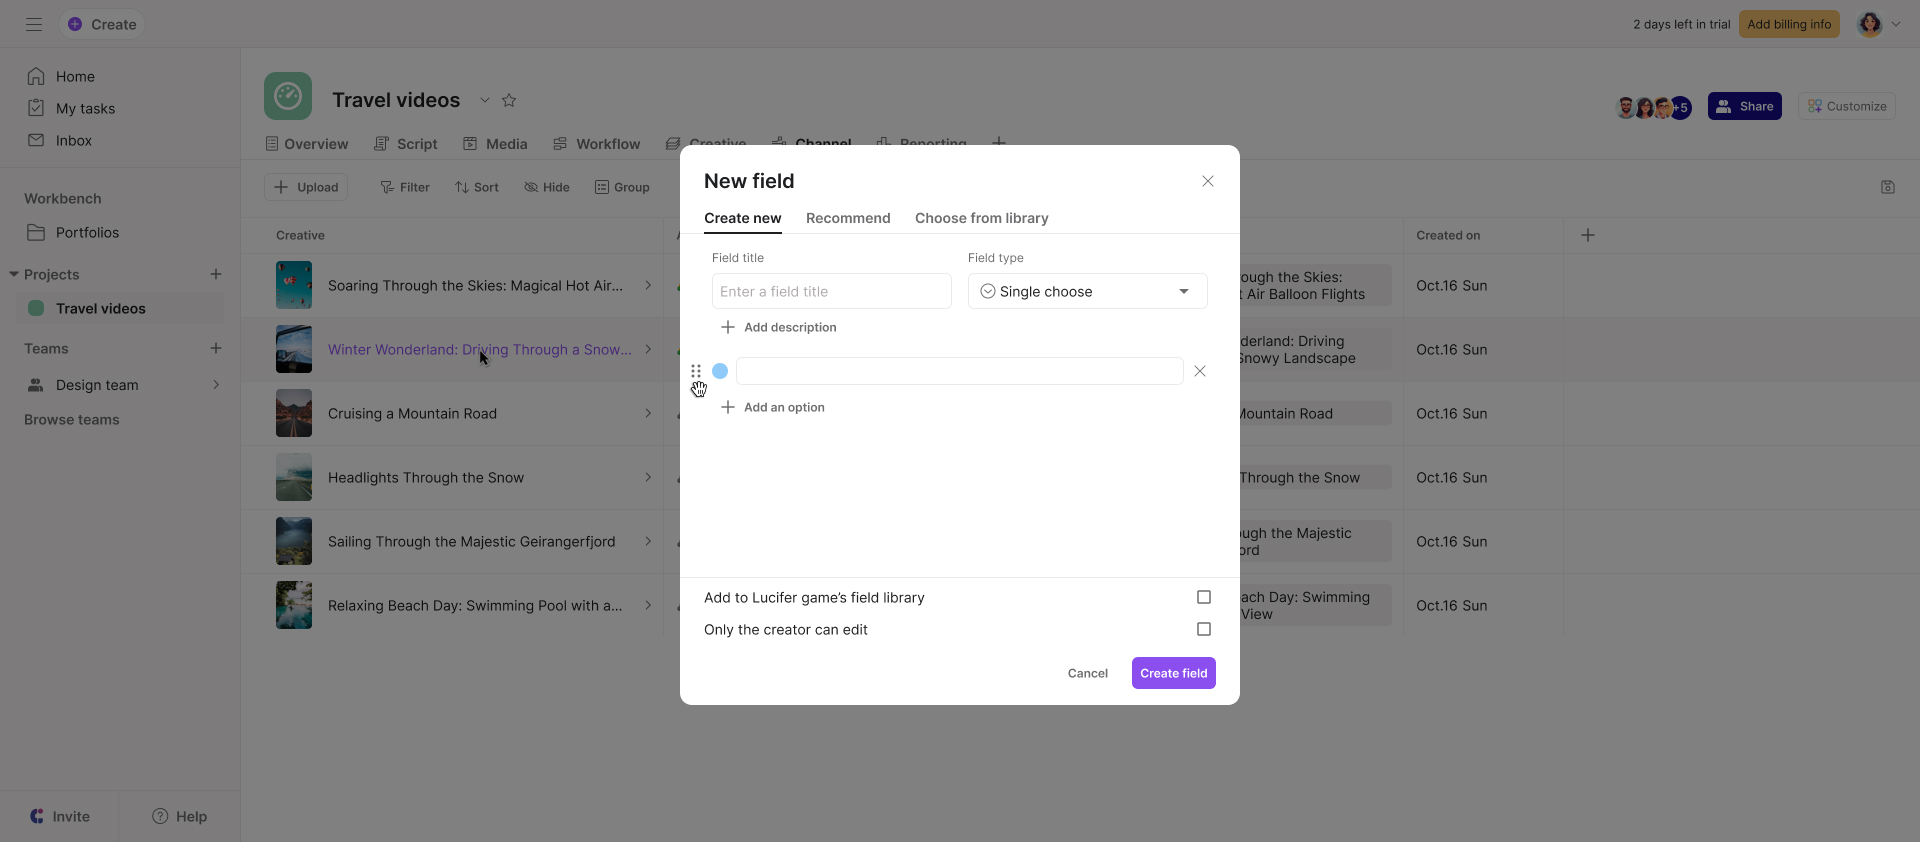The height and width of the screenshot is (842, 1920).
Task: Star the Travel videos project
Action: (509, 100)
